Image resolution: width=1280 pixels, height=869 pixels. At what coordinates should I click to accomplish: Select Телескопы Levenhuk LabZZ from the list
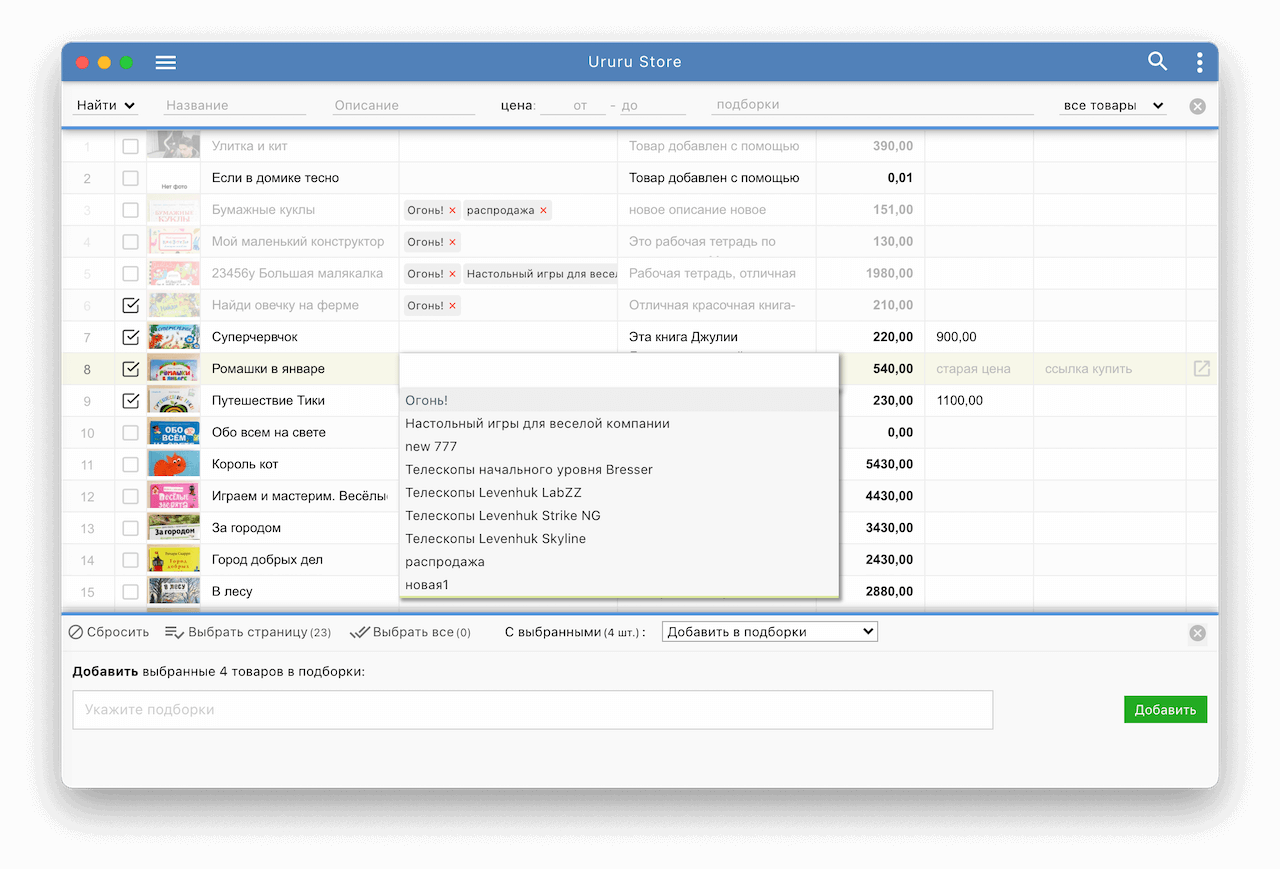(493, 492)
